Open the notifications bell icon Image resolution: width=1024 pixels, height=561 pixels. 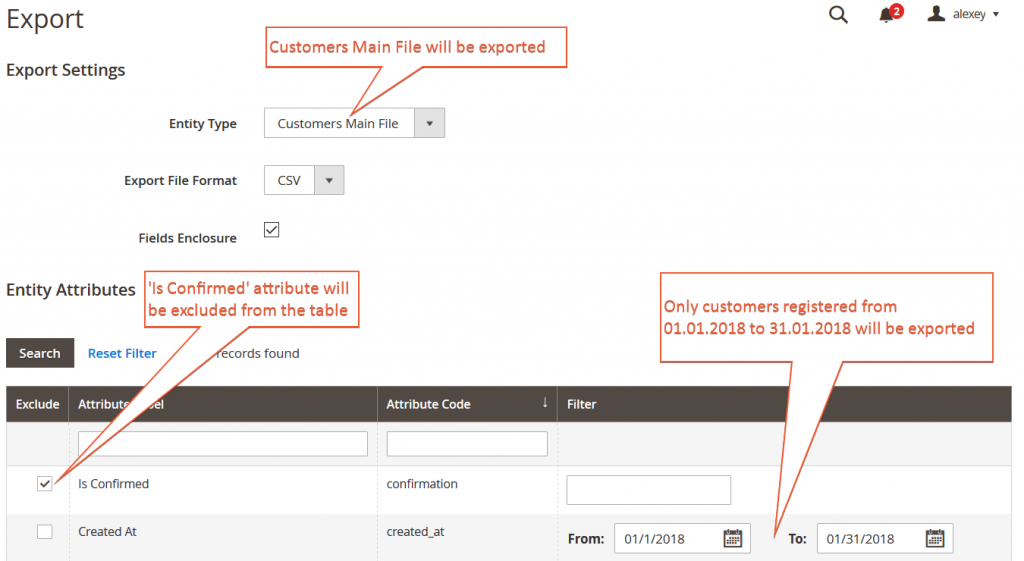click(886, 14)
